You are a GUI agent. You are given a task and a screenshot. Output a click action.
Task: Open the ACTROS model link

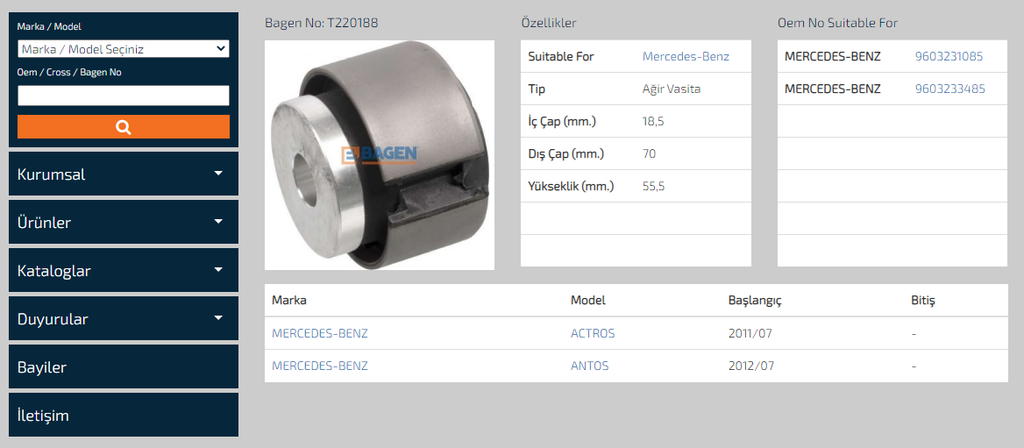tap(593, 333)
